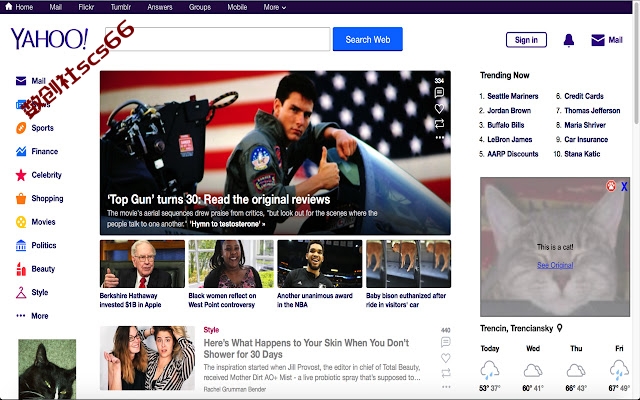Open Another unanimous award NBA thumbnail
The width and height of the screenshot is (640, 400).
pyautogui.click(x=320, y=264)
